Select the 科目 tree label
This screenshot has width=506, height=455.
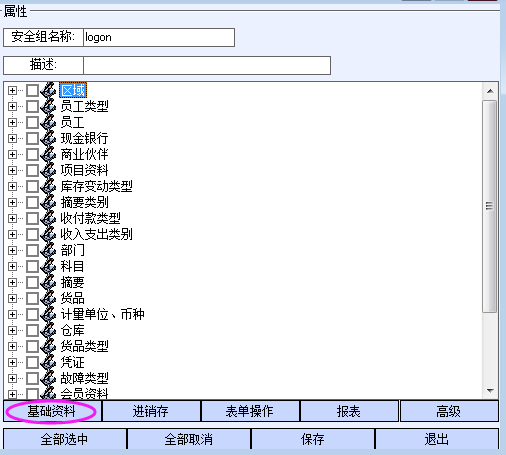73,266
